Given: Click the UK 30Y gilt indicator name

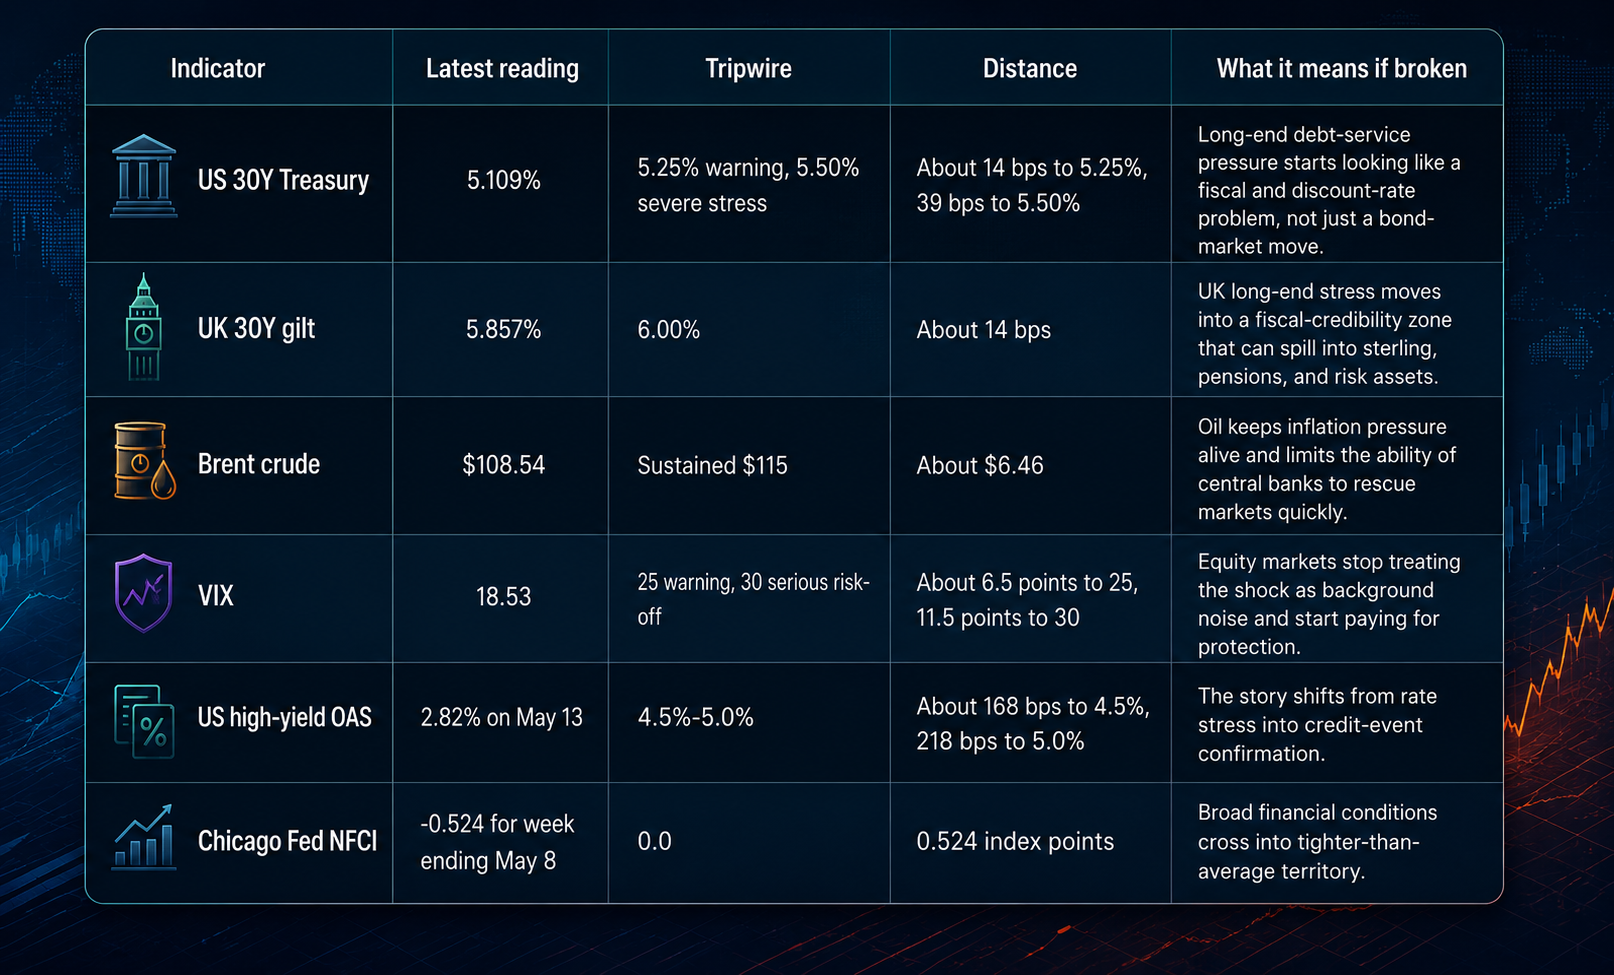Looking at the screenshot, I should coord(256,328).
